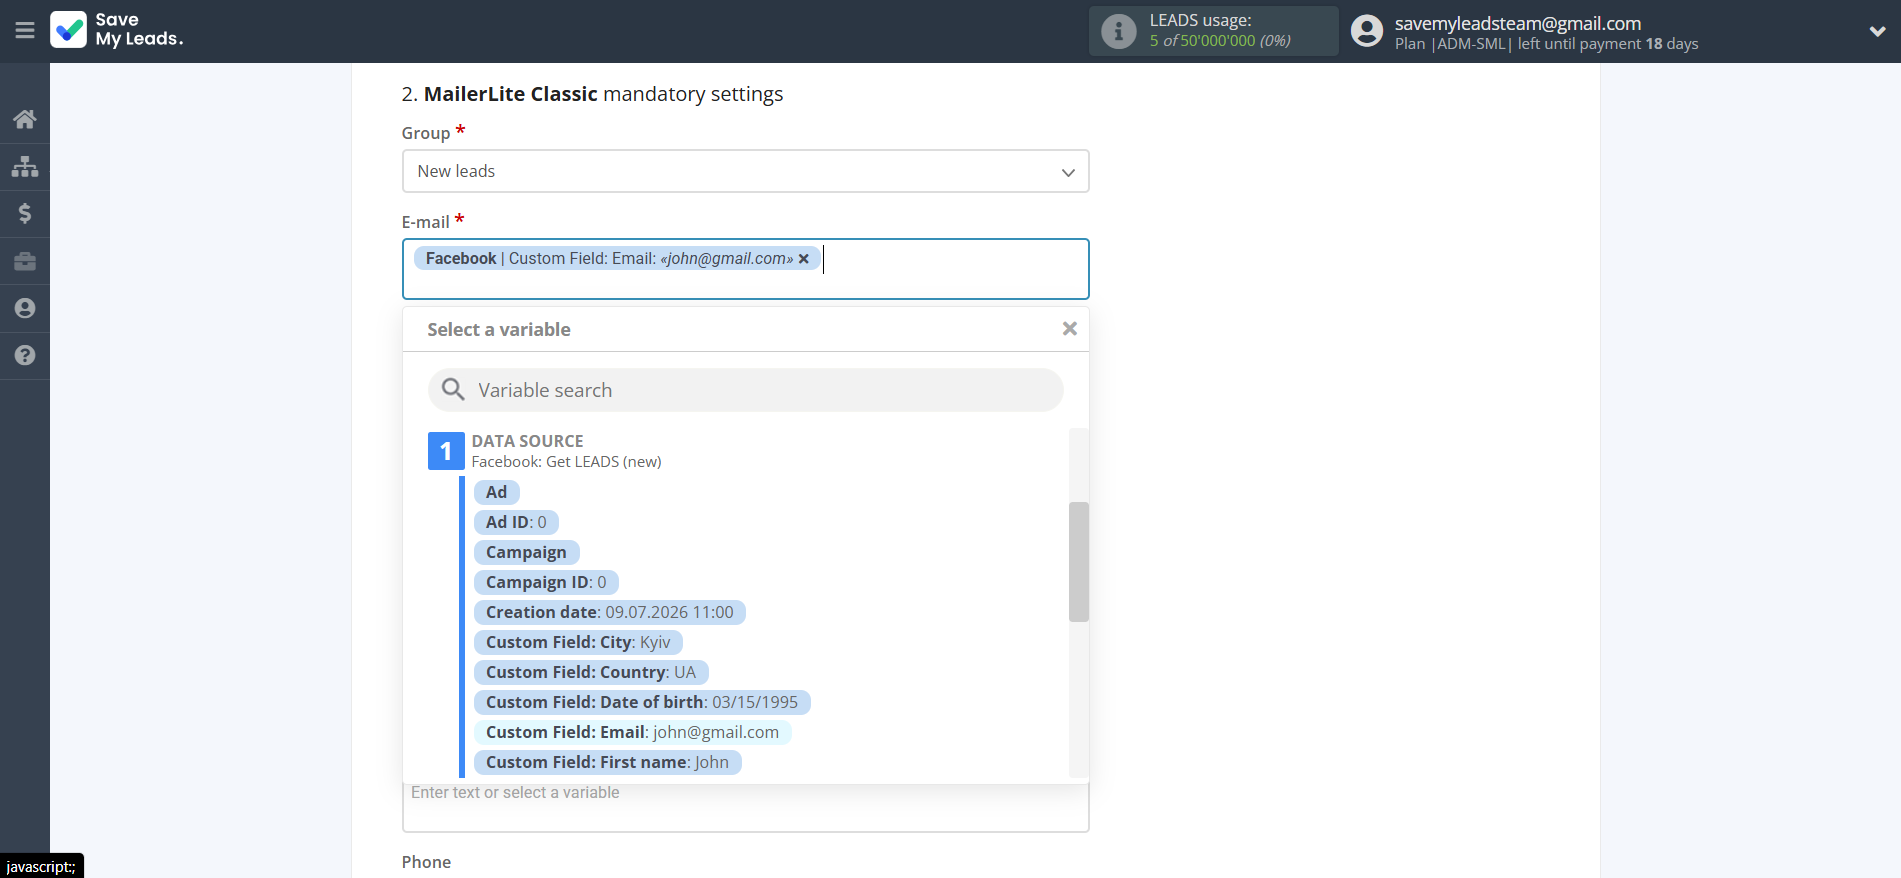Click the variable search magnifier icon

(453, 390)
